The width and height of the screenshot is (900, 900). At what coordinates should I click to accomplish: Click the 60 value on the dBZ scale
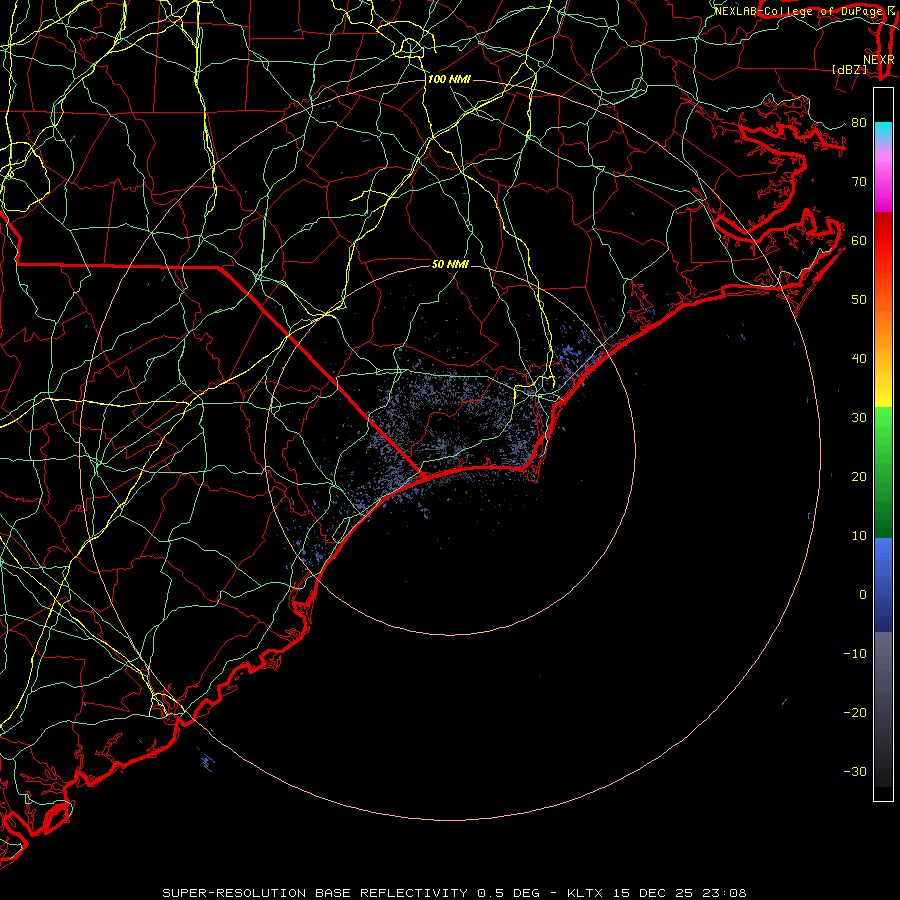click(859, 241)
